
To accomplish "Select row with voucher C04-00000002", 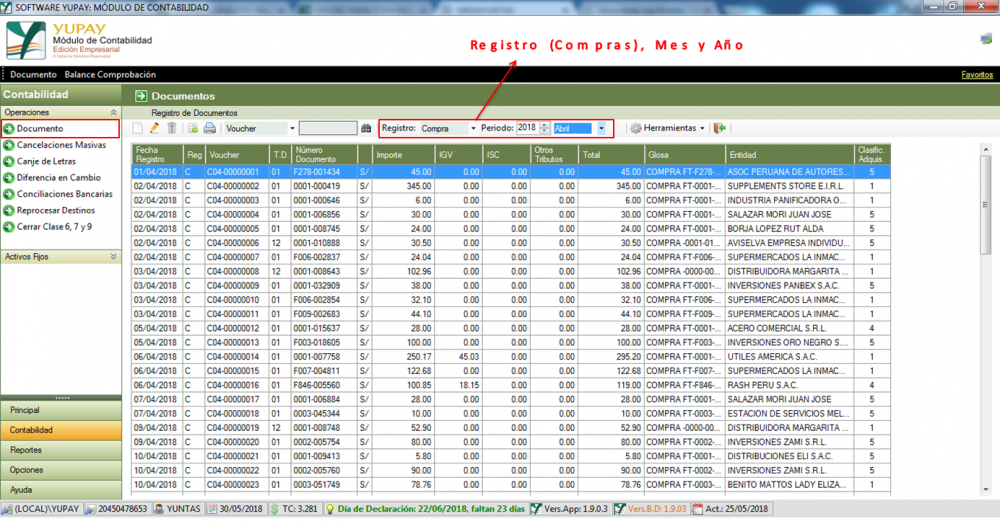I will (x=511, y=186).
